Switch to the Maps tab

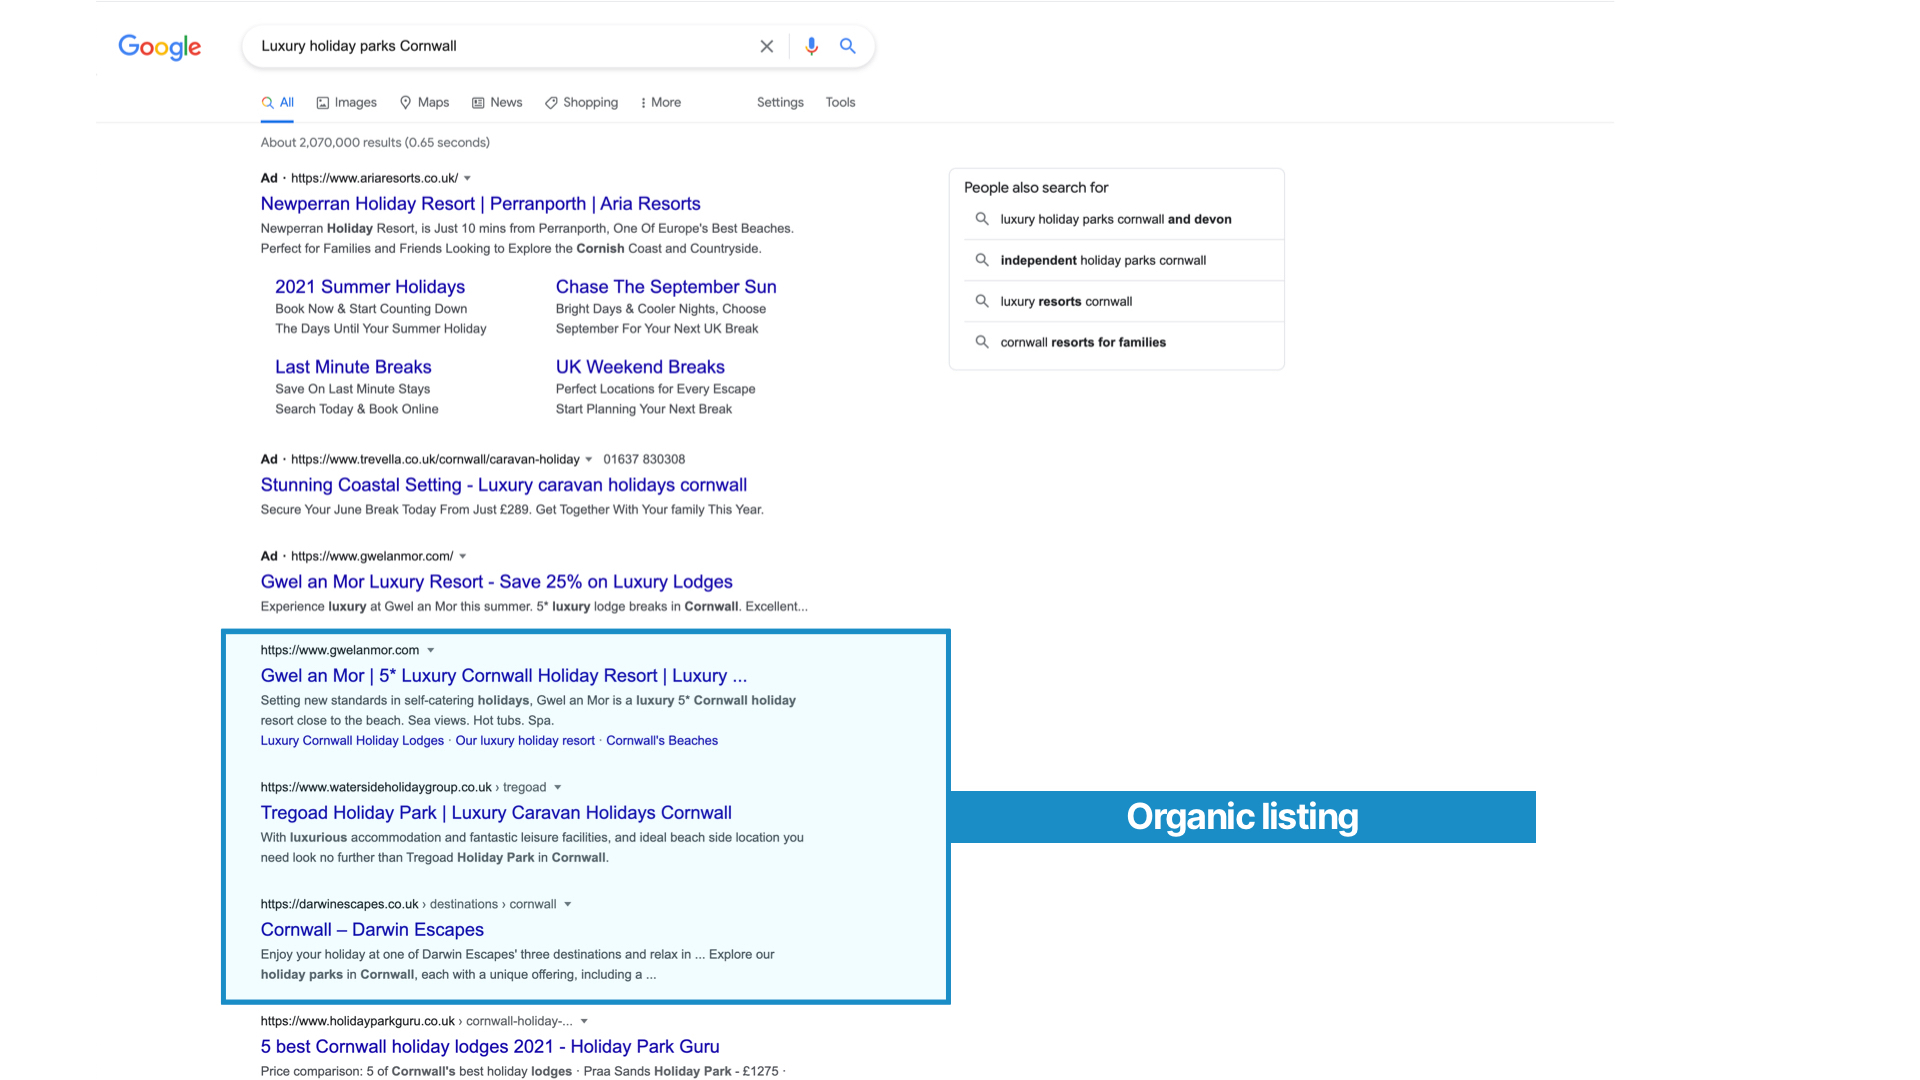(x=424, y=102)
